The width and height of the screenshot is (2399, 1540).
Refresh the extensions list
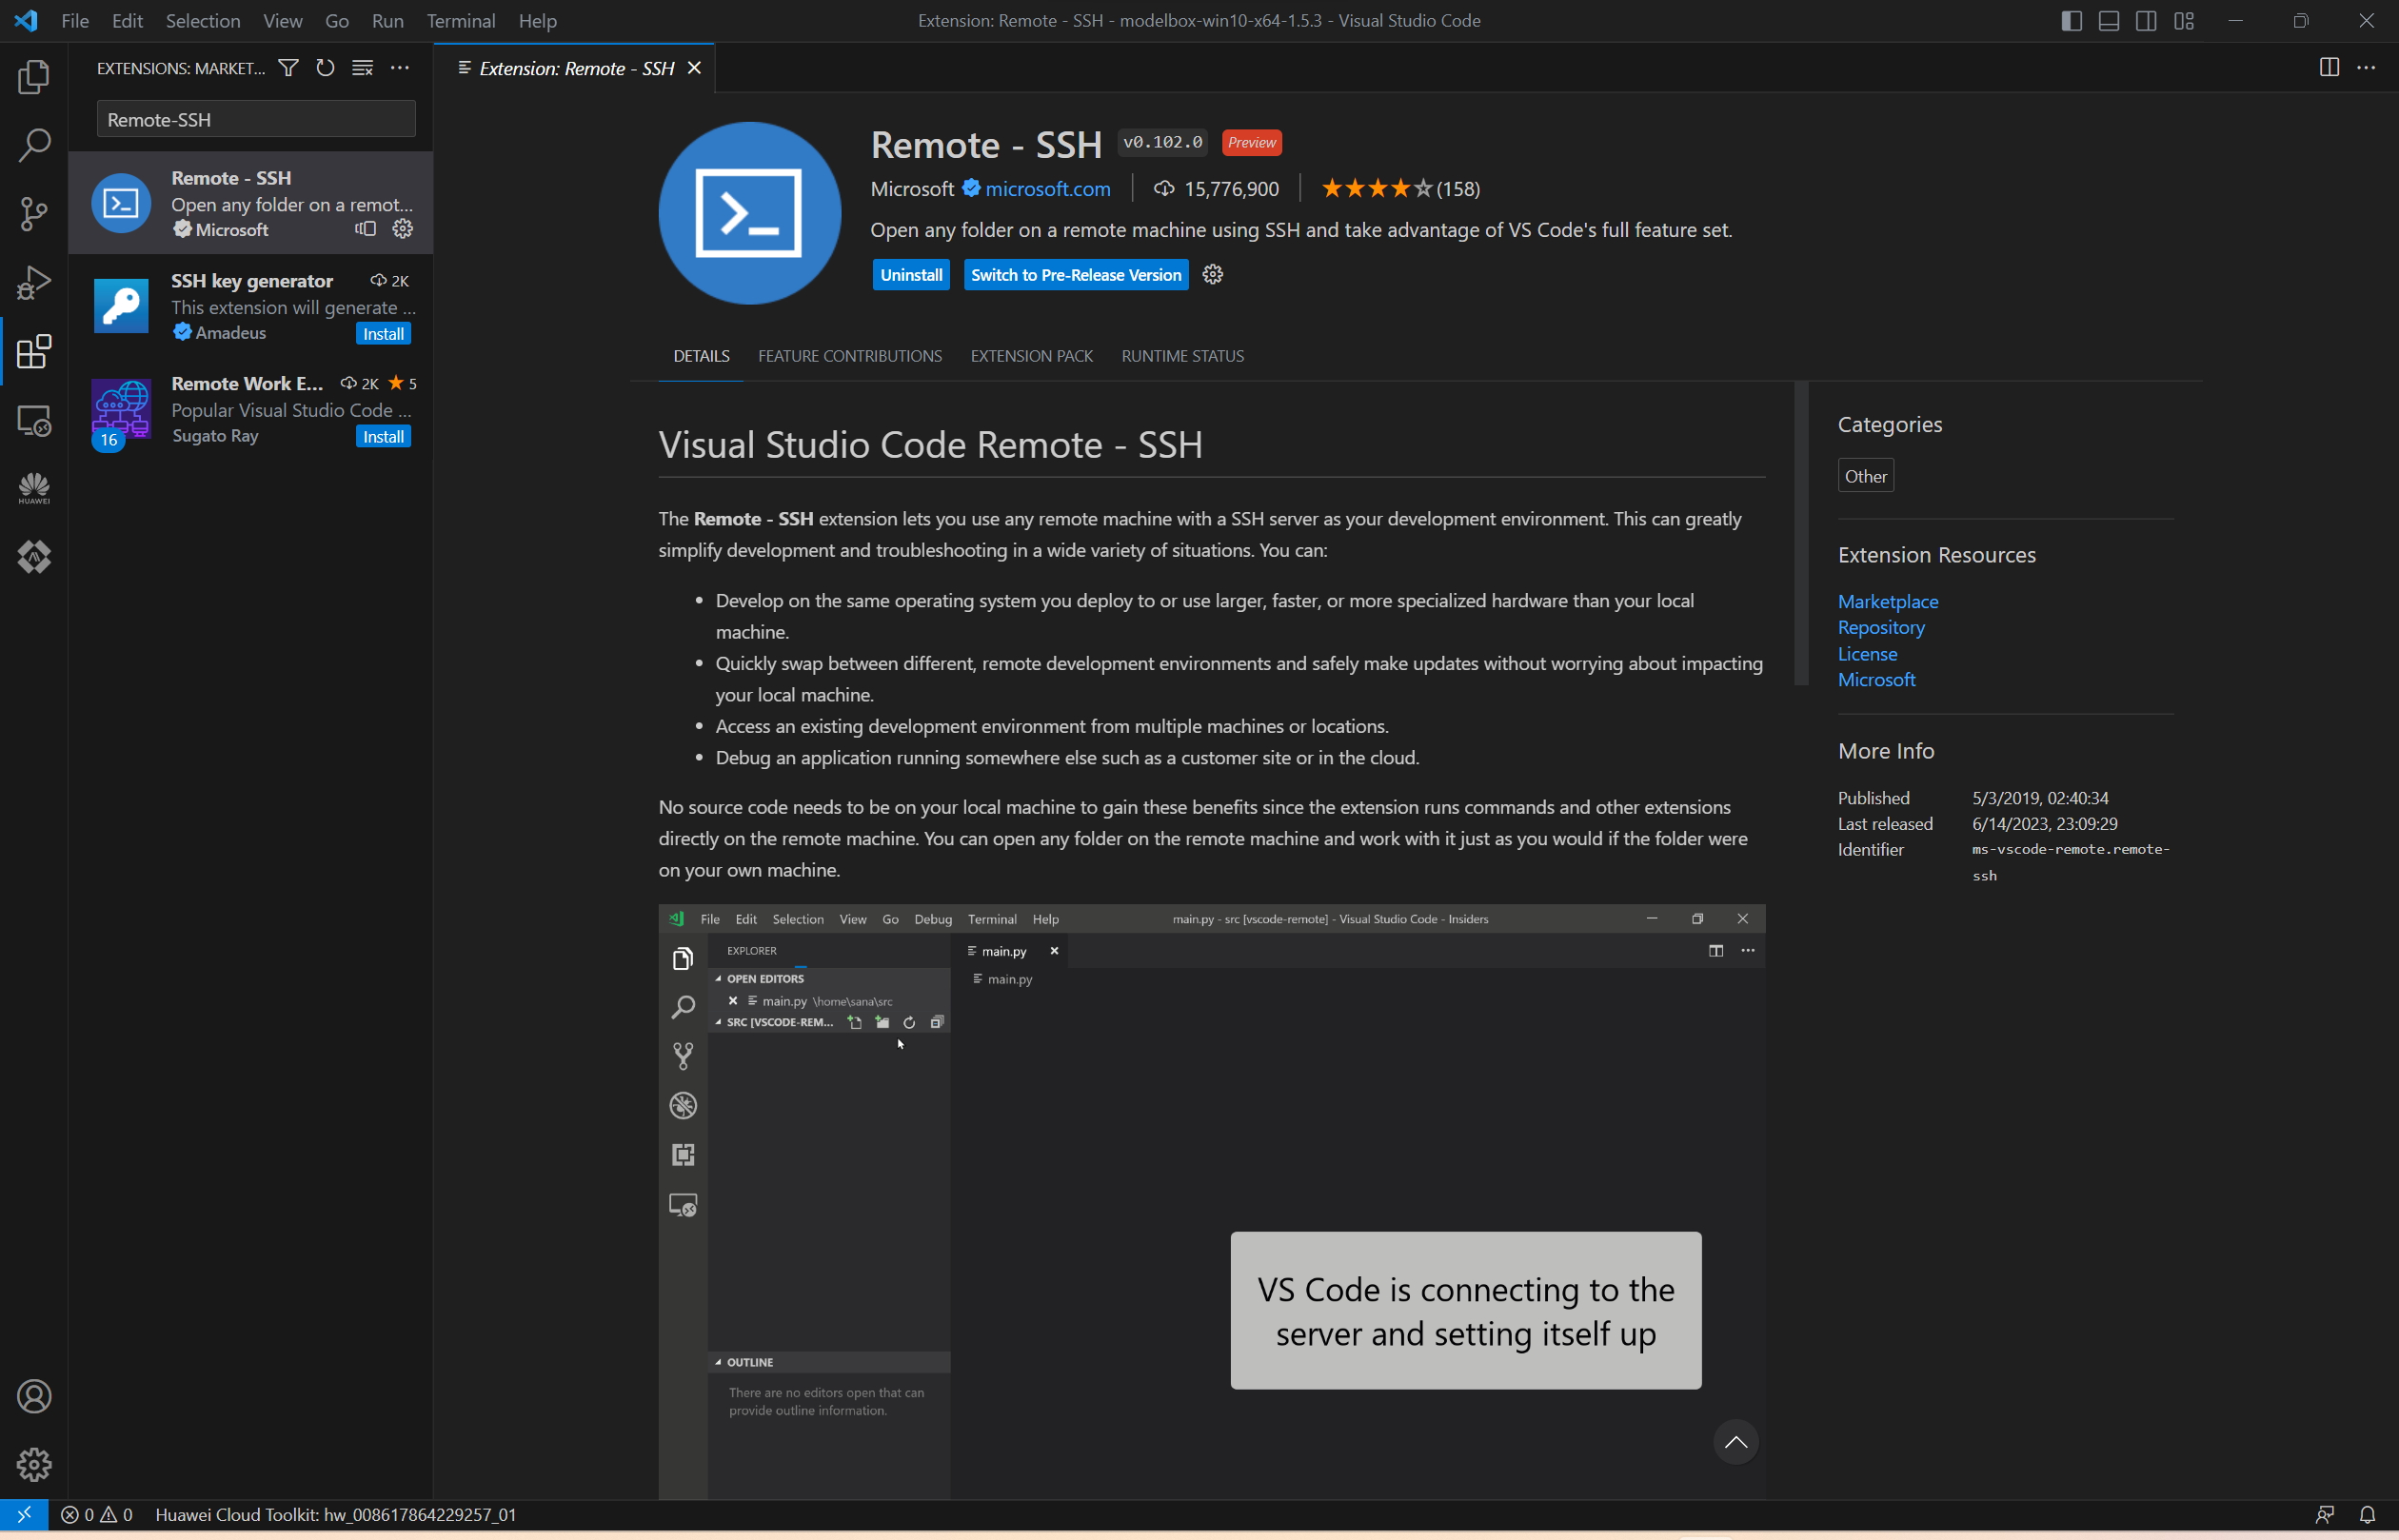tap(325, 68)
